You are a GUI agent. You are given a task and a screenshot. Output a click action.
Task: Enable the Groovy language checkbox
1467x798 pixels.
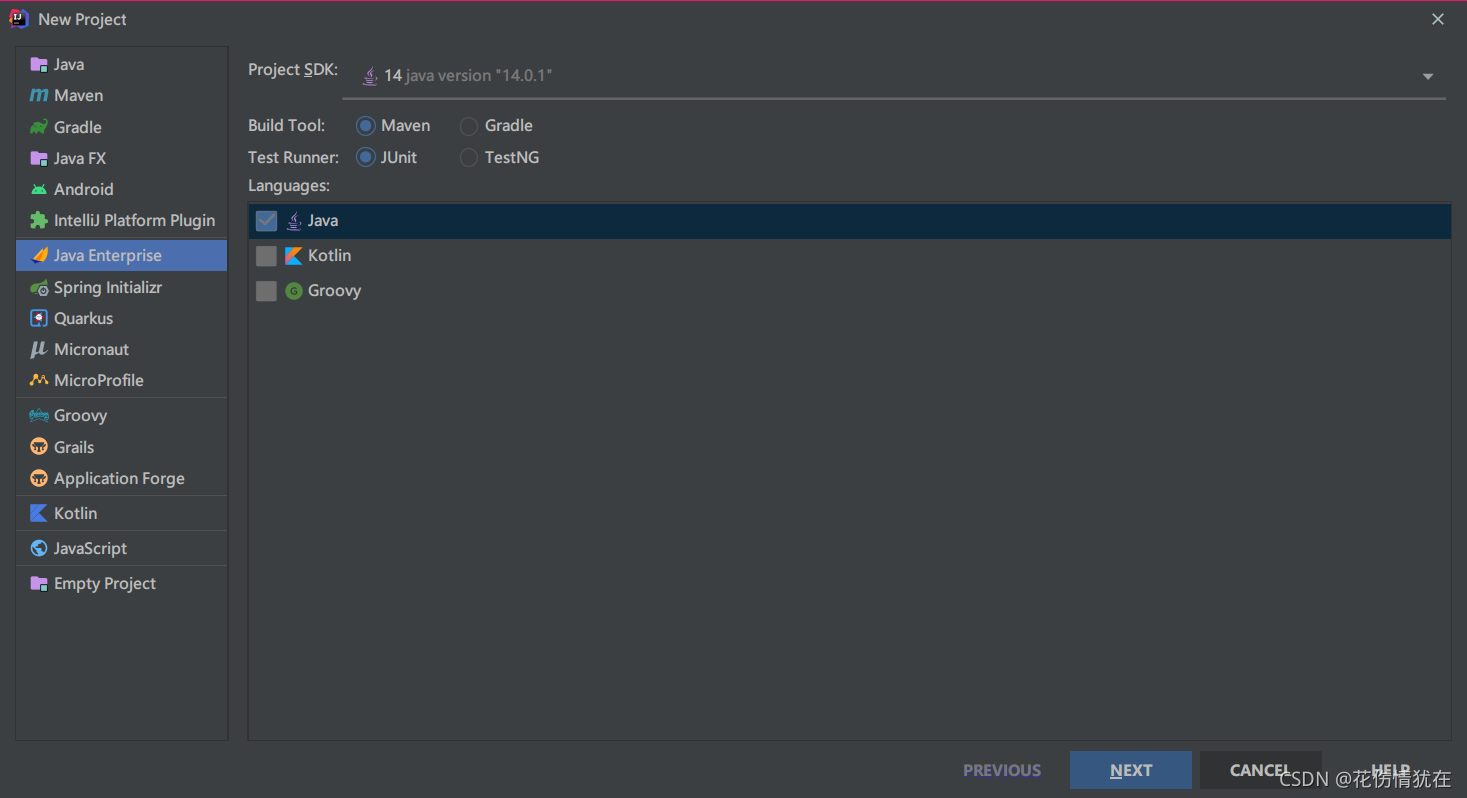coord(266,291)
